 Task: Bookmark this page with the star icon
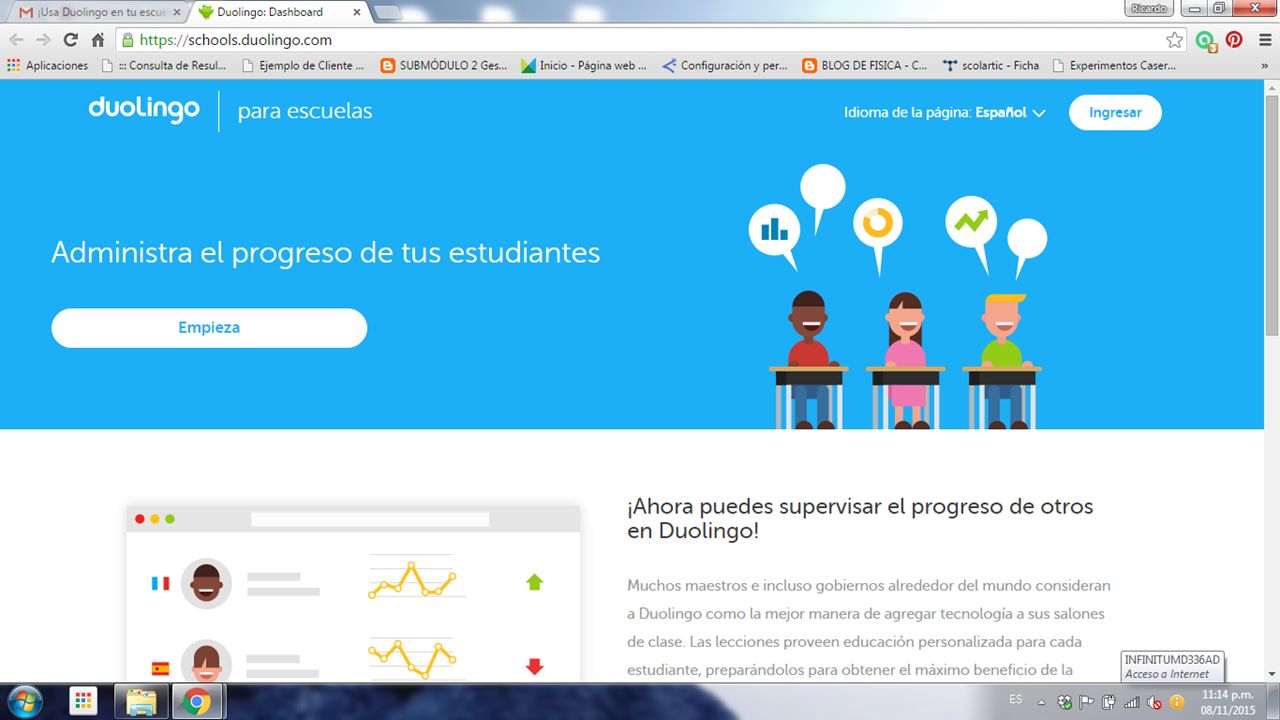click(x=1175, y=40)
